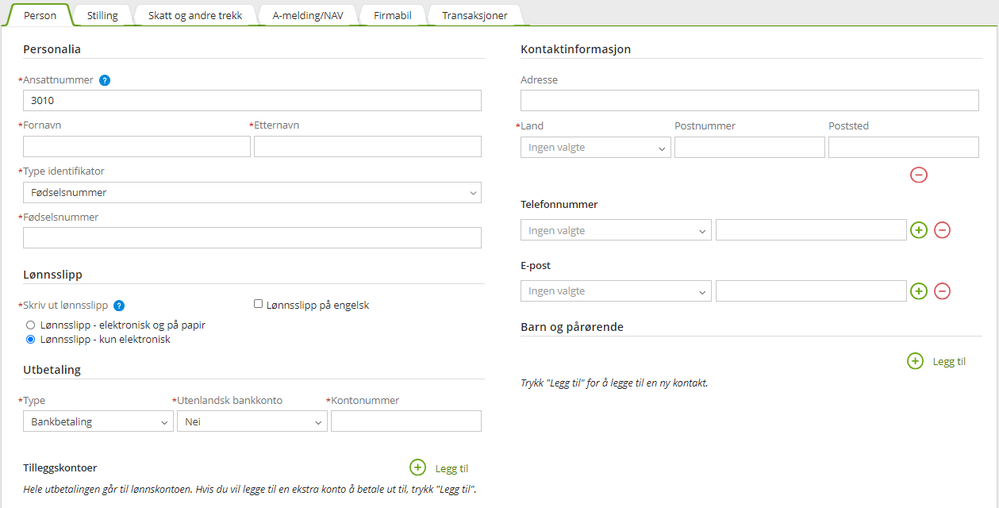Click the help icon beside Skriv ut lønnsslipp
The width and height of the screenshot is (999, 508).
119,305
